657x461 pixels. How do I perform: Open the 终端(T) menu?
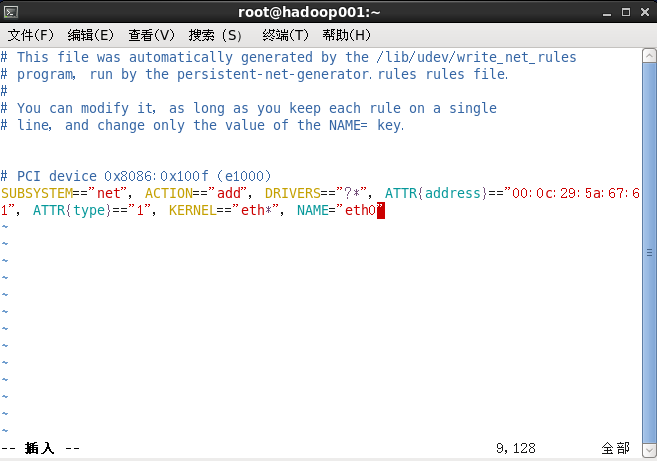pyautogui.click(x=285, y=35)
